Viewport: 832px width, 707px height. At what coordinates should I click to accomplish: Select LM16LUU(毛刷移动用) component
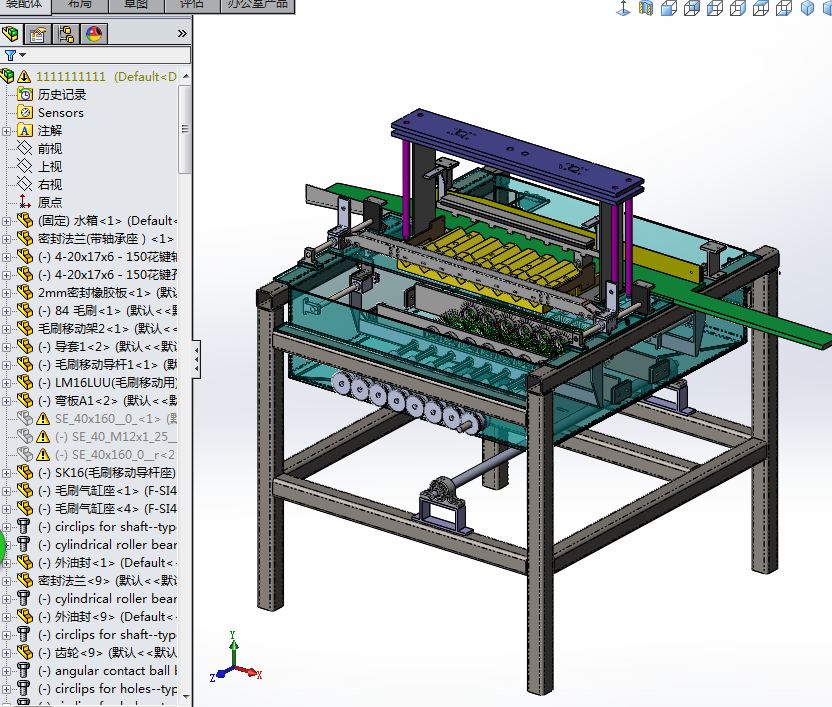coord(107,383)
